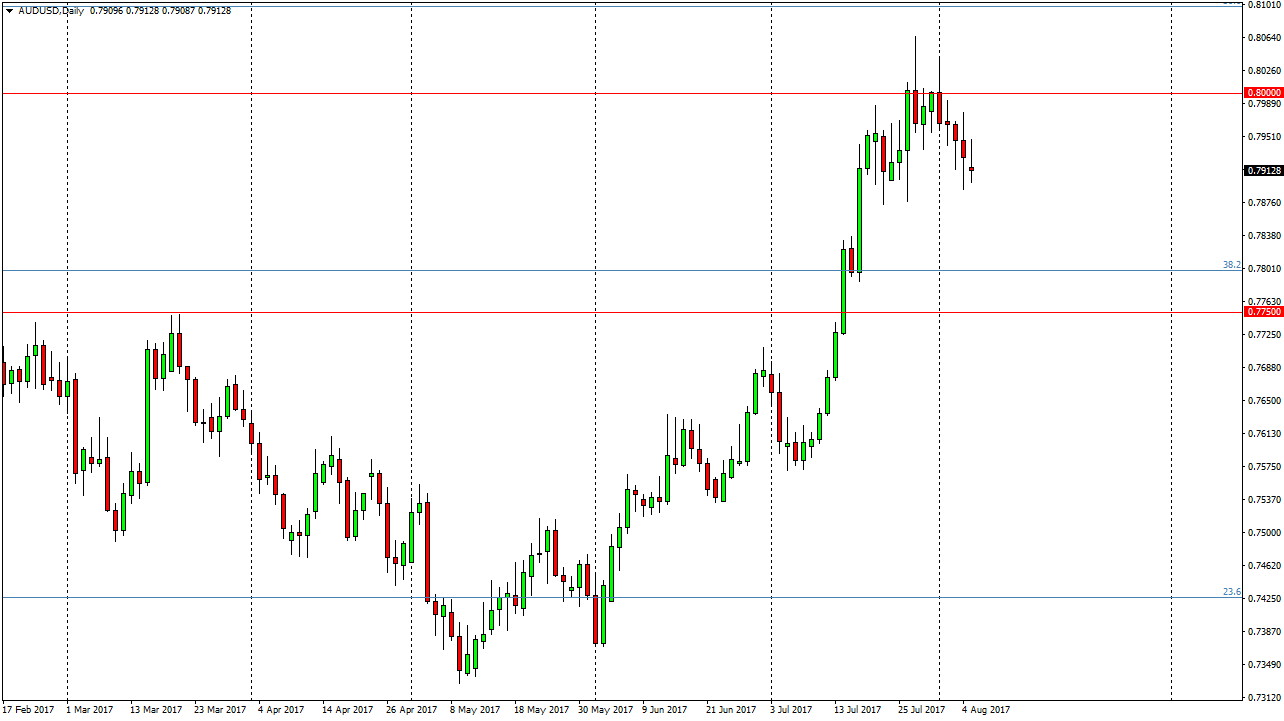Click the 23.6 Fibonacci level label
1284x721 pixels.
click(x=1232, y=592)
